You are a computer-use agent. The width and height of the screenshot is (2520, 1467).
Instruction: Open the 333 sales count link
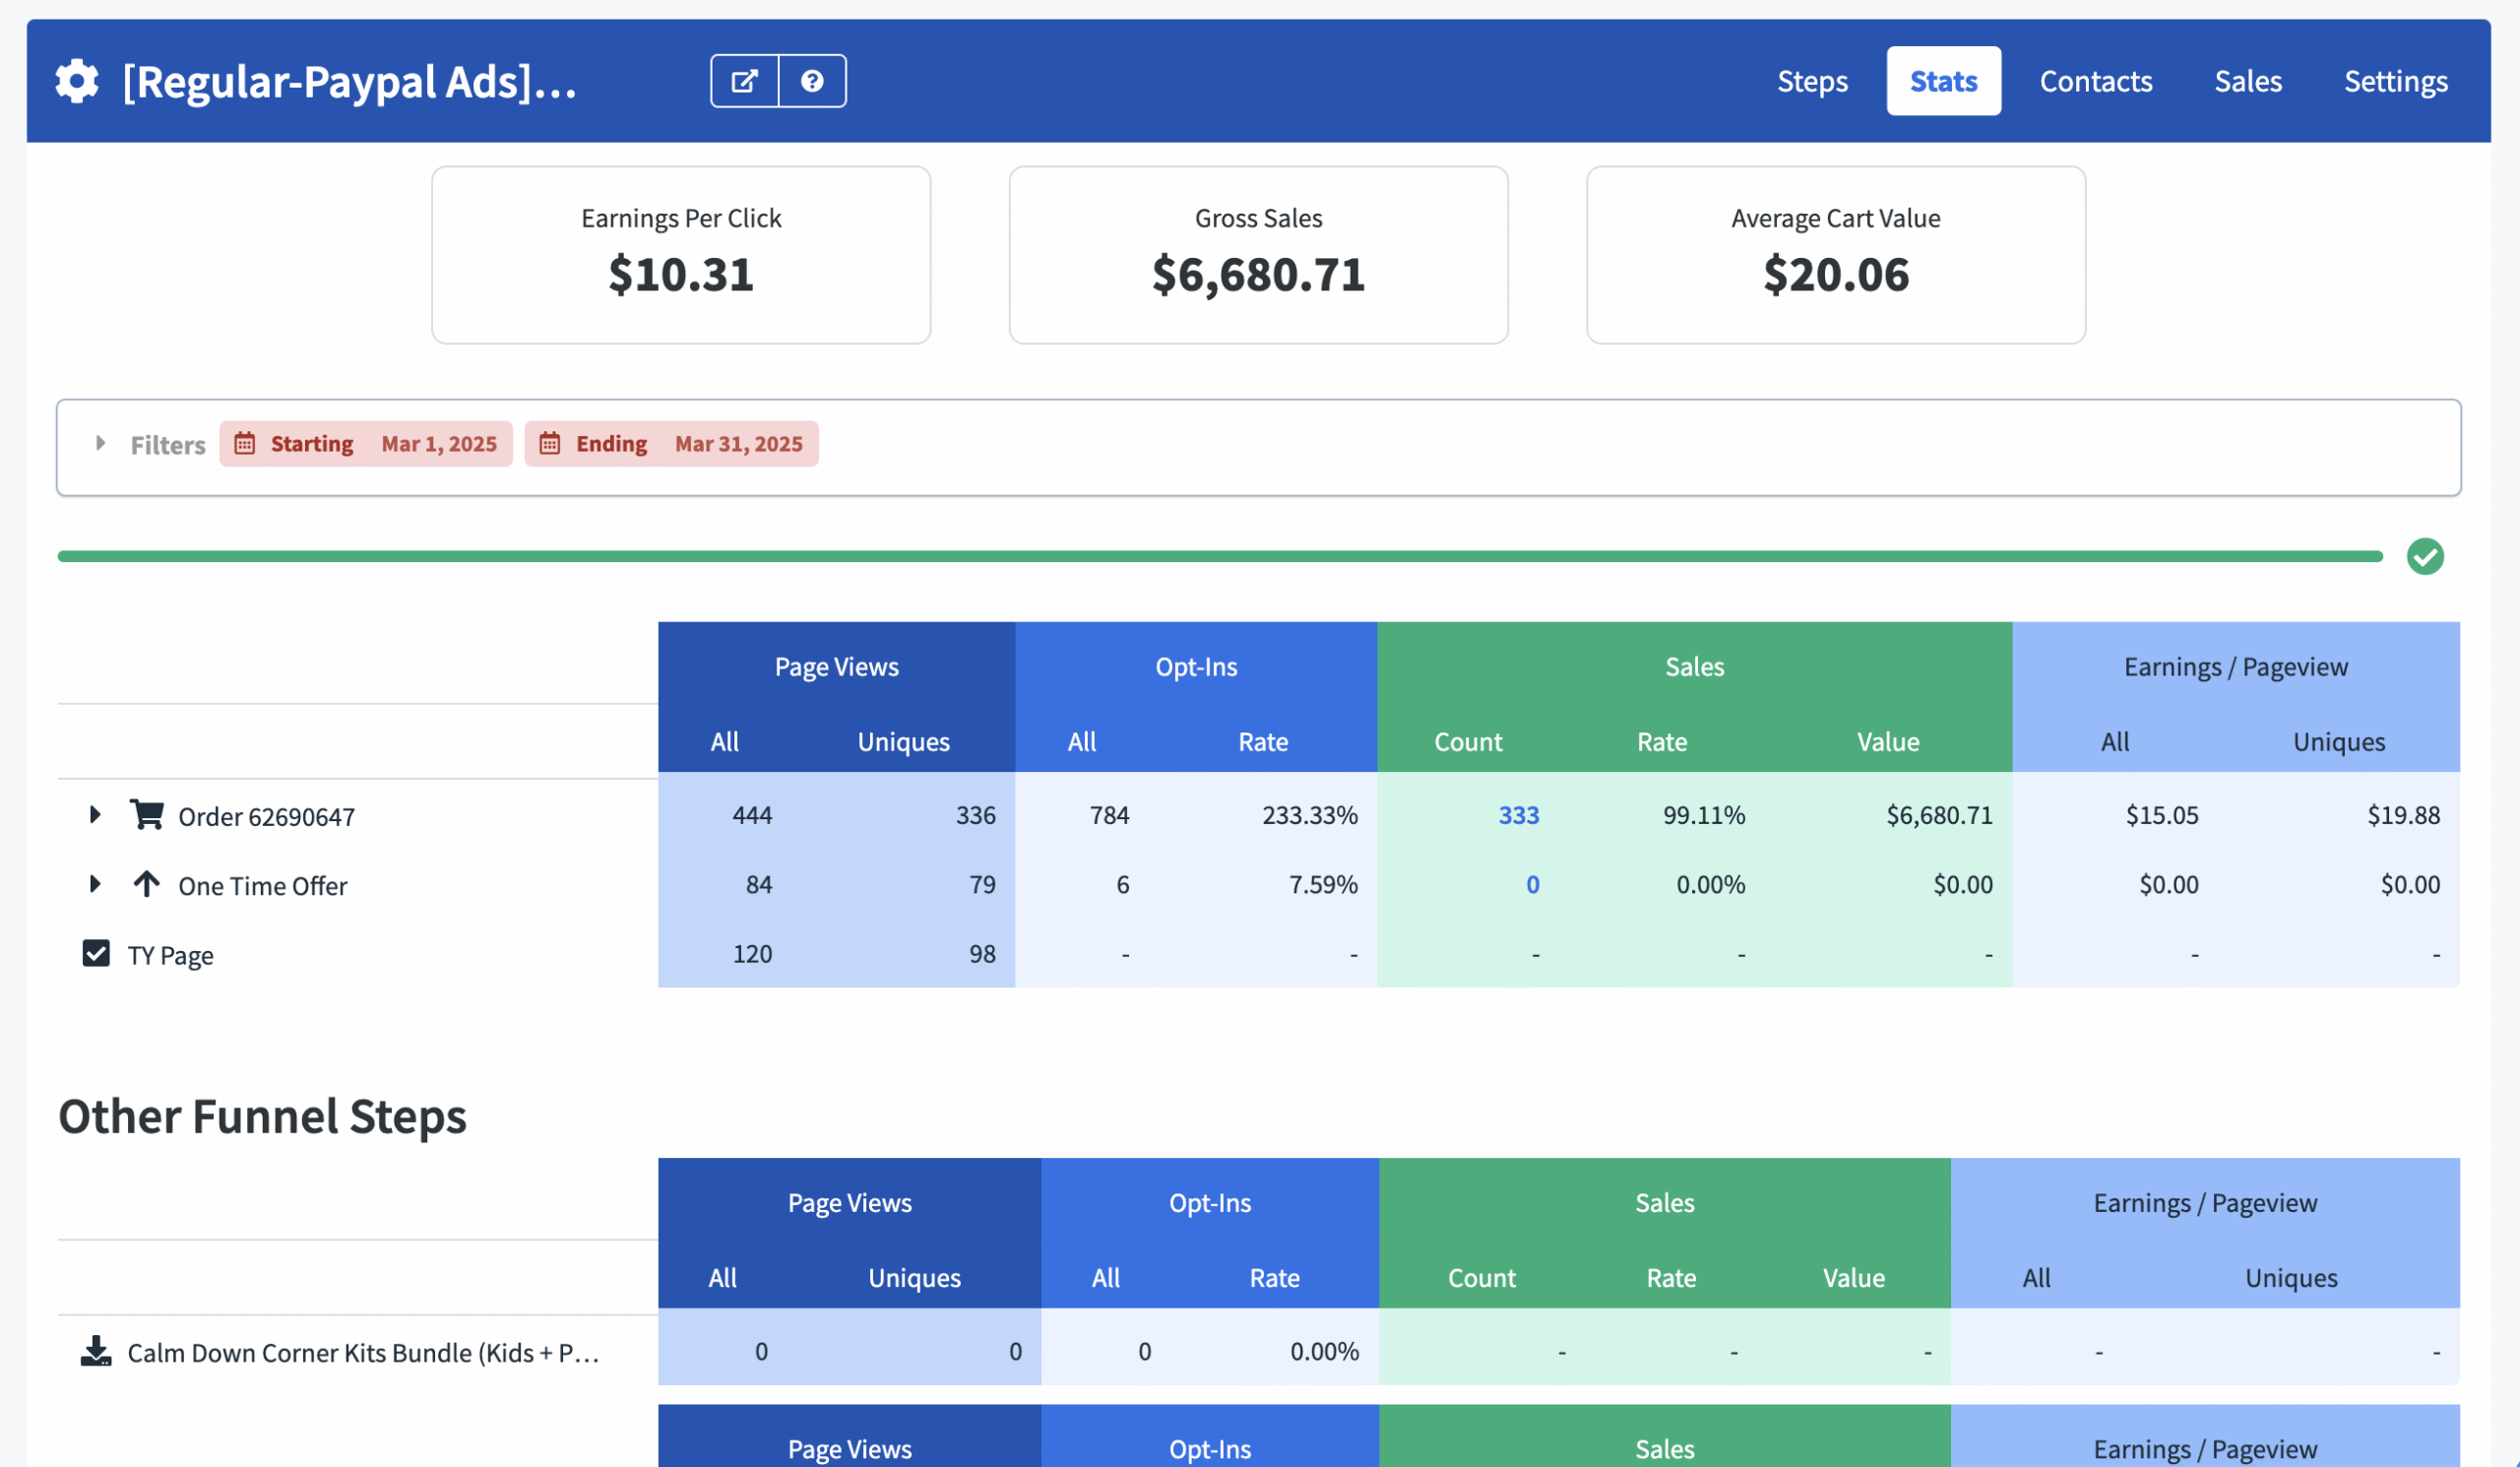click(1518, 816)
